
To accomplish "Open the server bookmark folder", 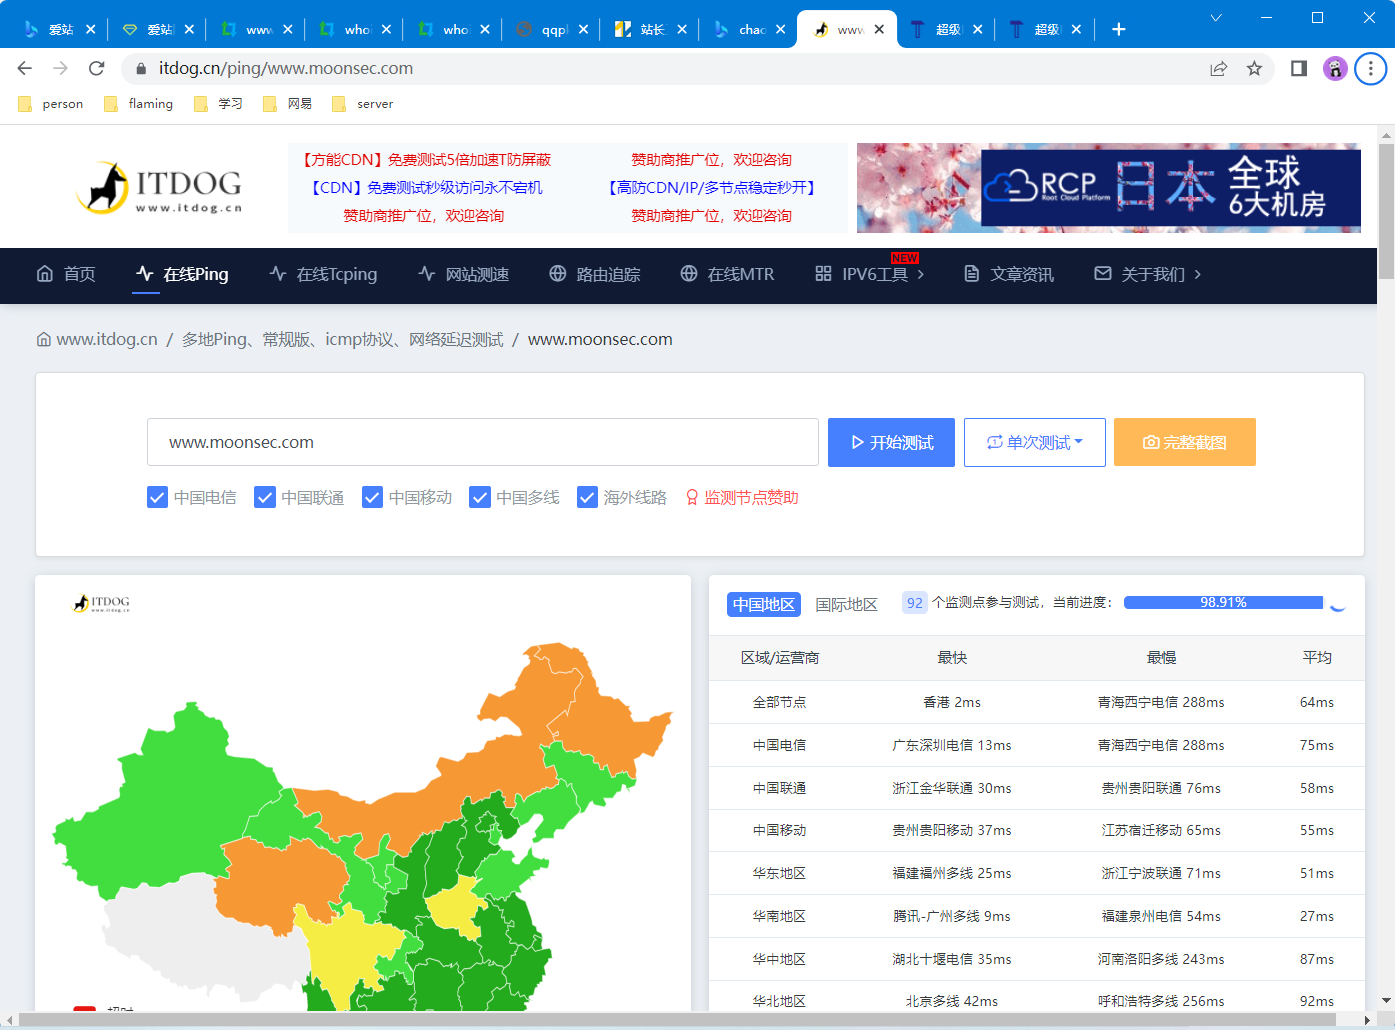I will point(362,104).
